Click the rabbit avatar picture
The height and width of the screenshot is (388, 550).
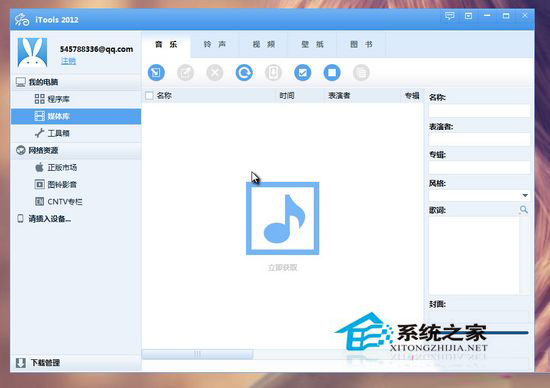[x=32, y=53]
